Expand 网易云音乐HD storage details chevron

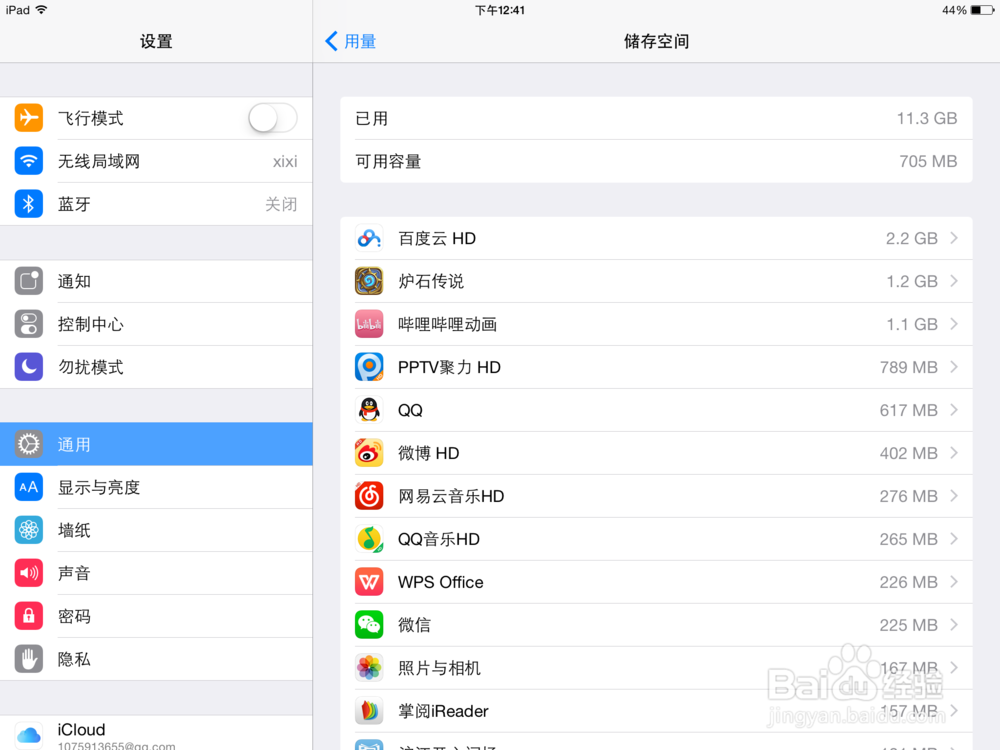point(954,496)
